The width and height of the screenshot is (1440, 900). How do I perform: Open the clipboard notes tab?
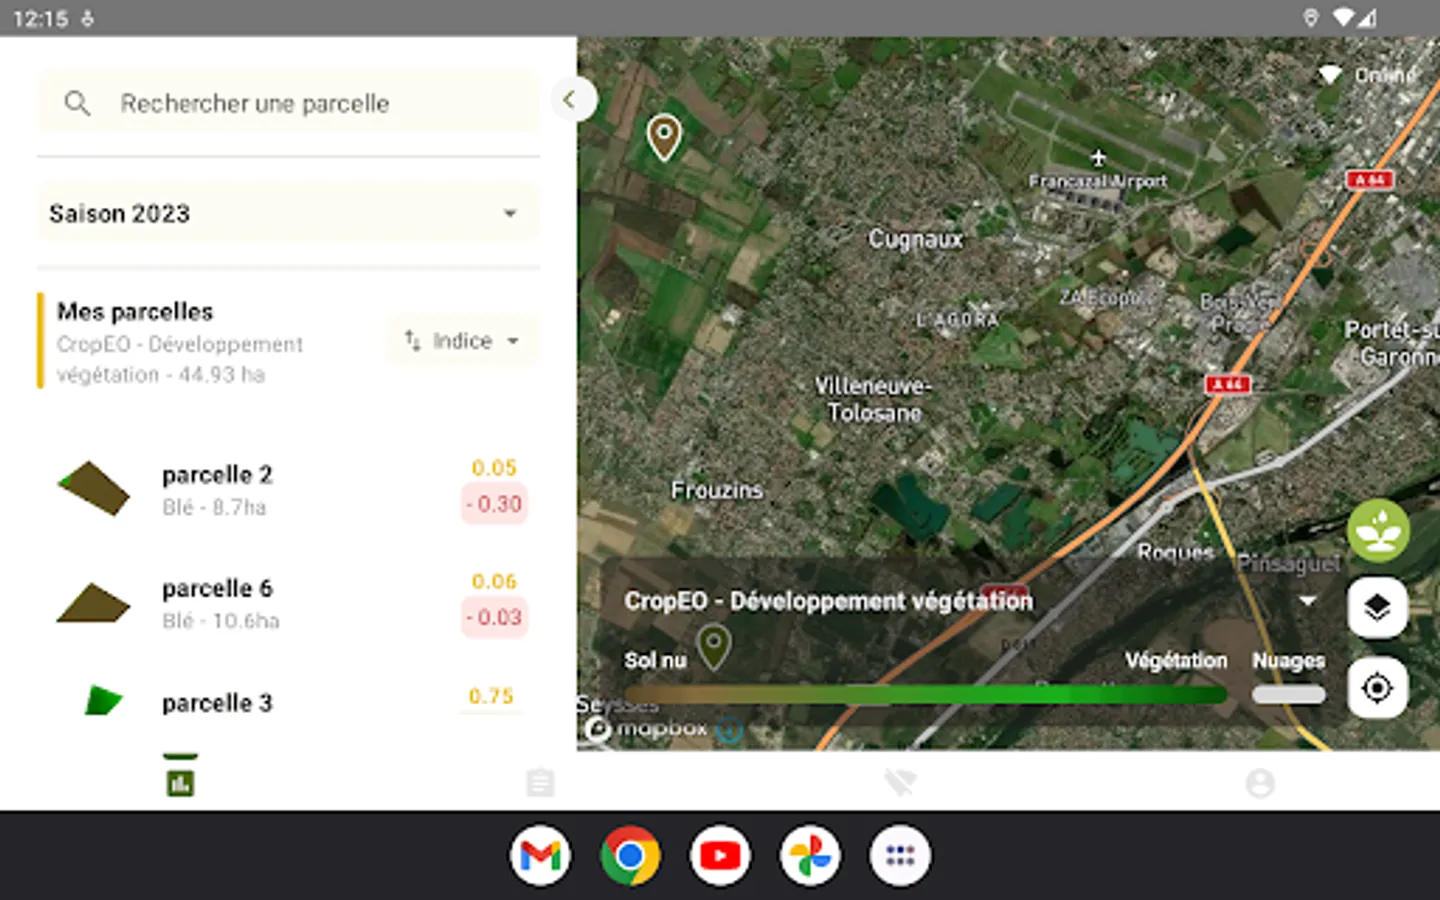click(x=540, y=782)
